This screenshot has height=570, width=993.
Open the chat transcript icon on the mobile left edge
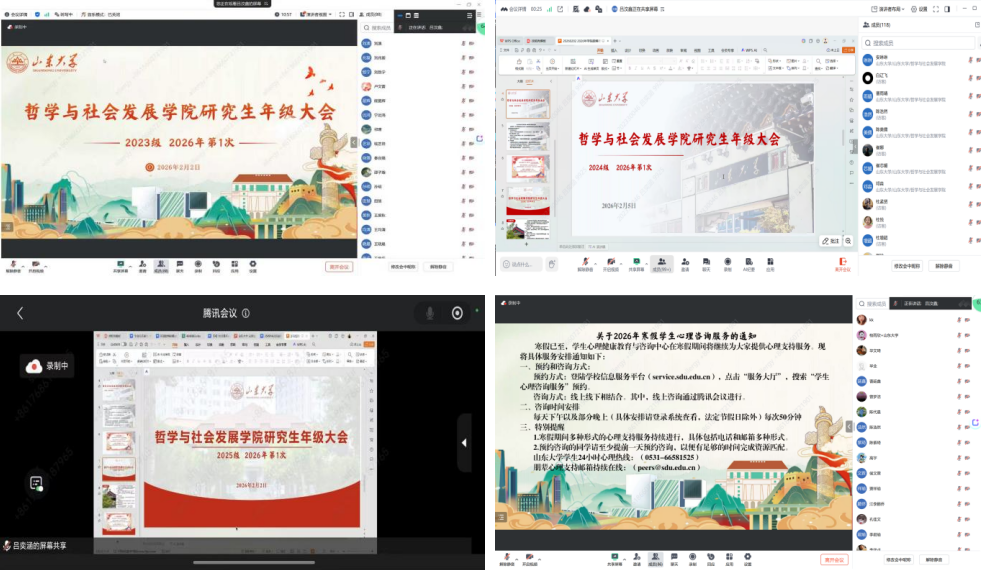coord(36,483)
